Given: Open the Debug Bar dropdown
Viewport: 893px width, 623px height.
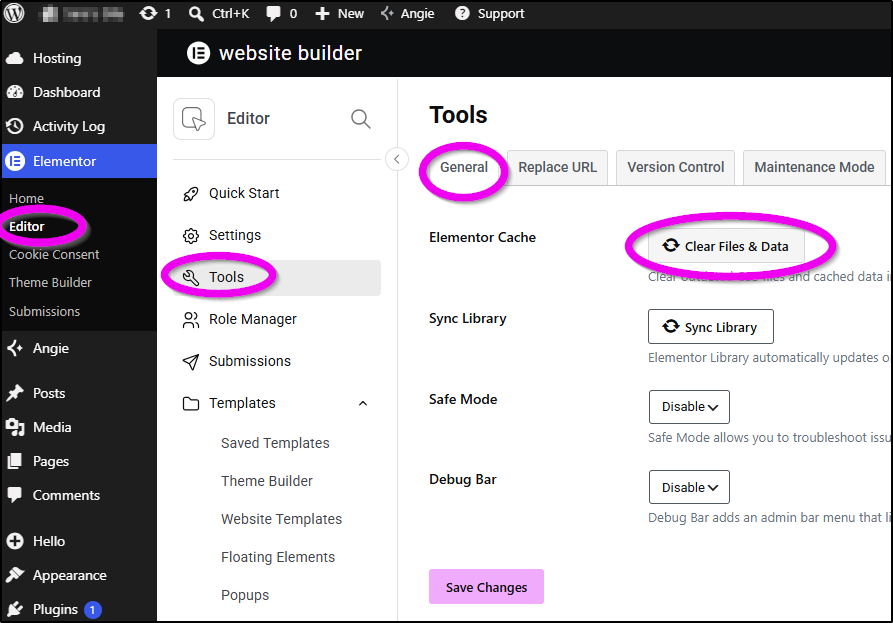Looking at the screenshot, I should pyautogui.click(x=689, y=487).
